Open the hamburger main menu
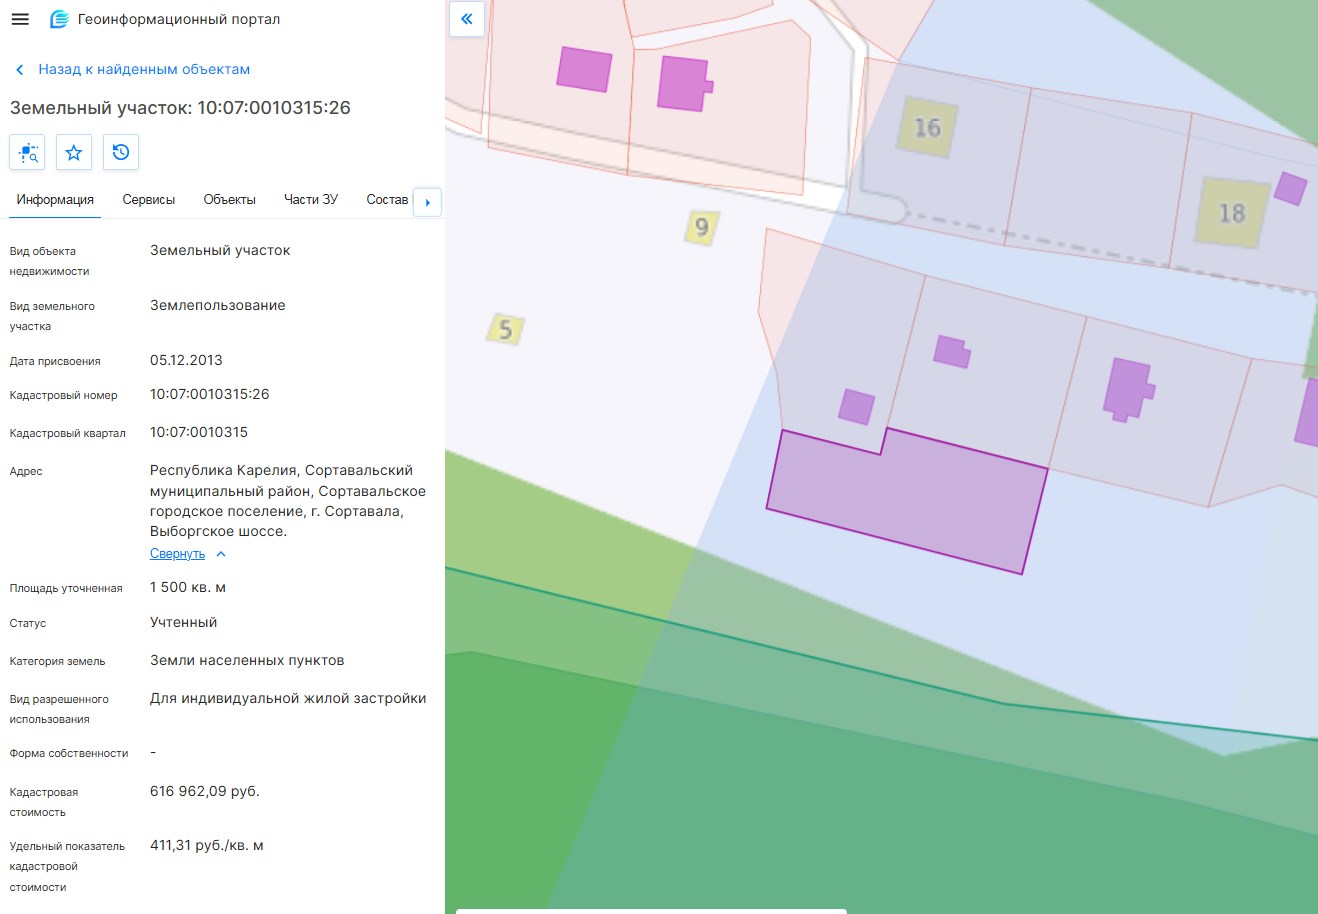This screenshot has height=914, width=1318. 20,19
